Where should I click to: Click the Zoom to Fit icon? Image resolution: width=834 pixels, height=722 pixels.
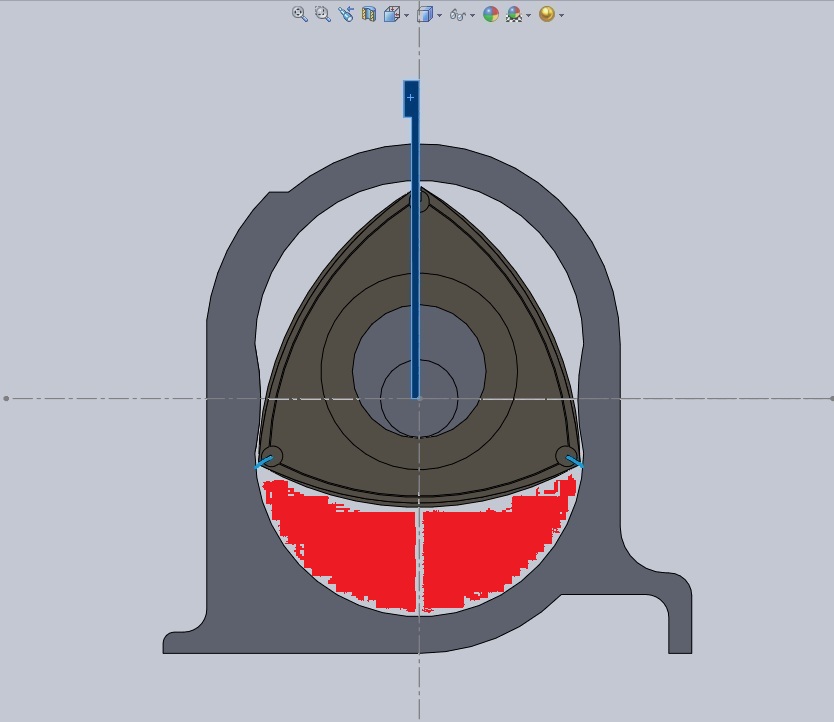click(299, 14)
